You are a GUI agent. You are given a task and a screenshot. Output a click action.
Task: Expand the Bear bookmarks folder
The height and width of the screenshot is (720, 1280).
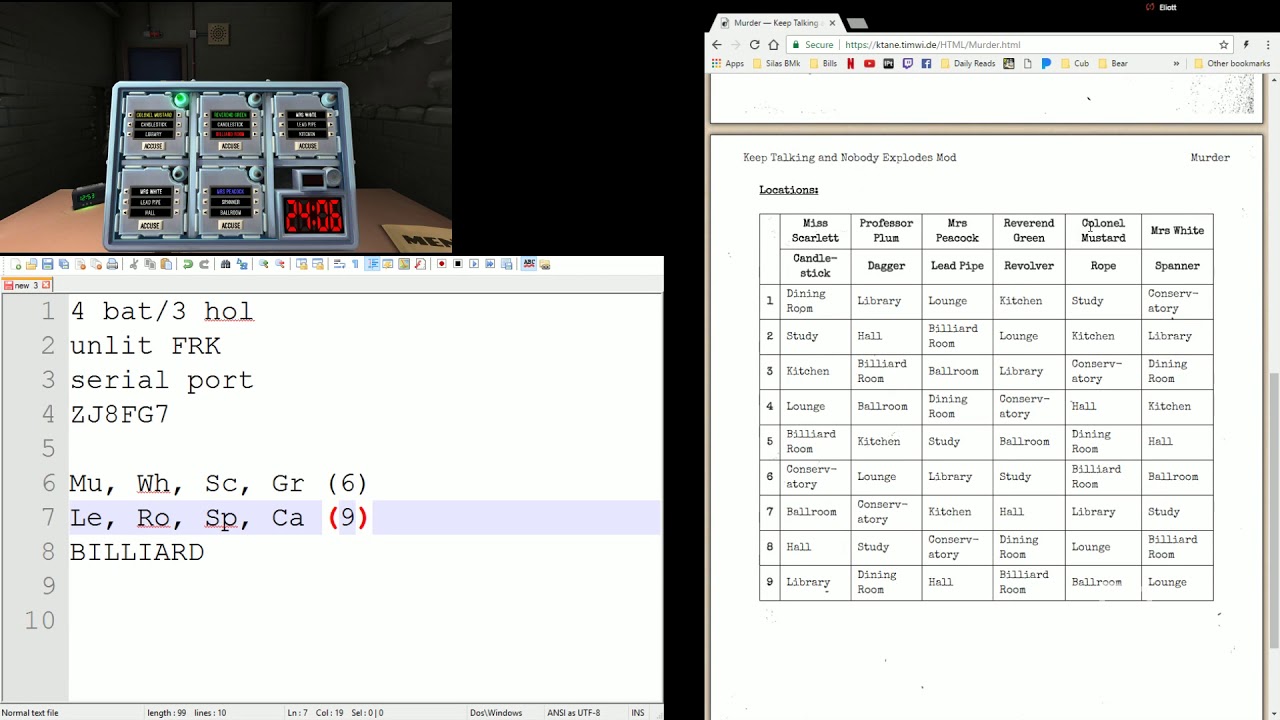click(1112, 63)
